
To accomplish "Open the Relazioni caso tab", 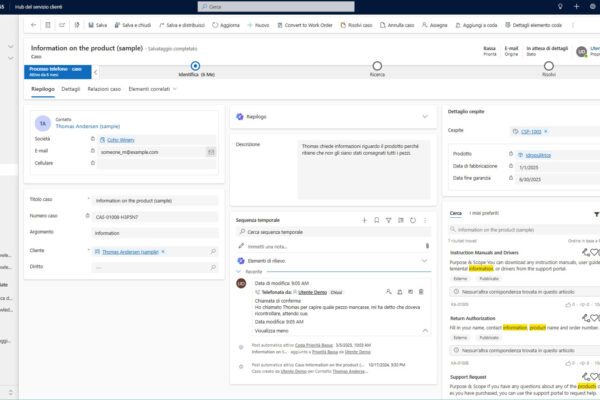I will [x=104, y=89].
